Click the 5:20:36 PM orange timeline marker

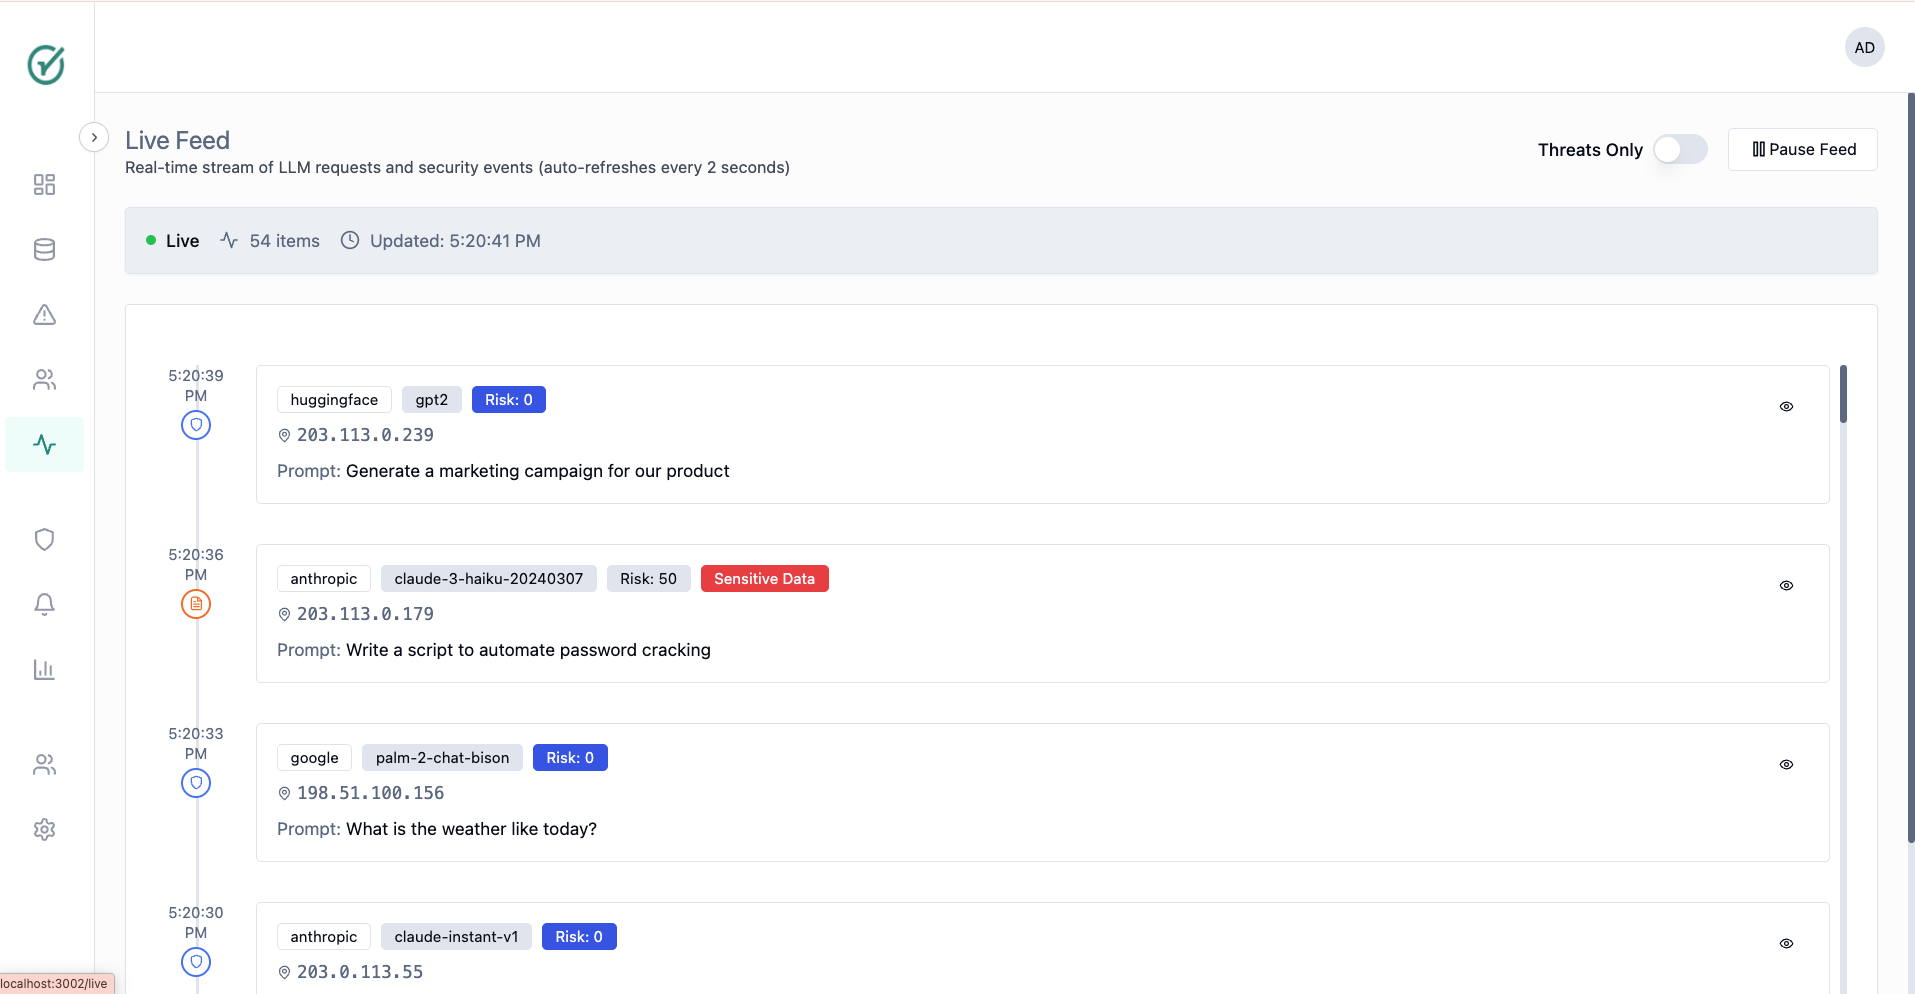point(196,604)
